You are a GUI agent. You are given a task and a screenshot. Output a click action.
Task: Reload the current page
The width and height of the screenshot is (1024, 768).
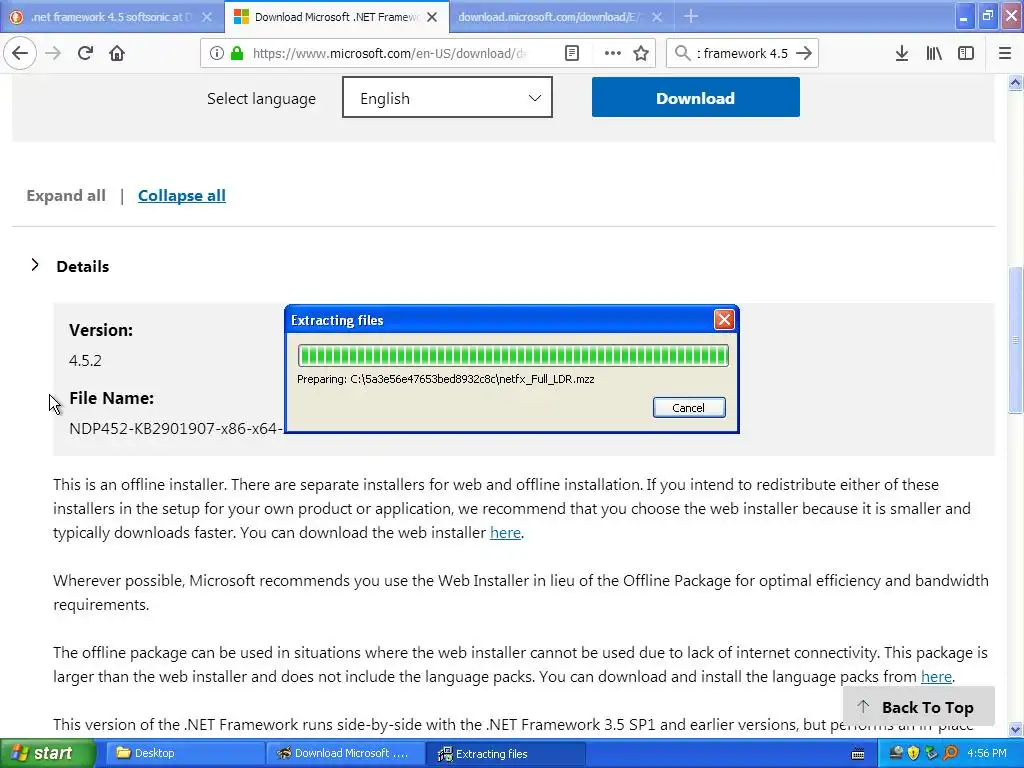85,53
